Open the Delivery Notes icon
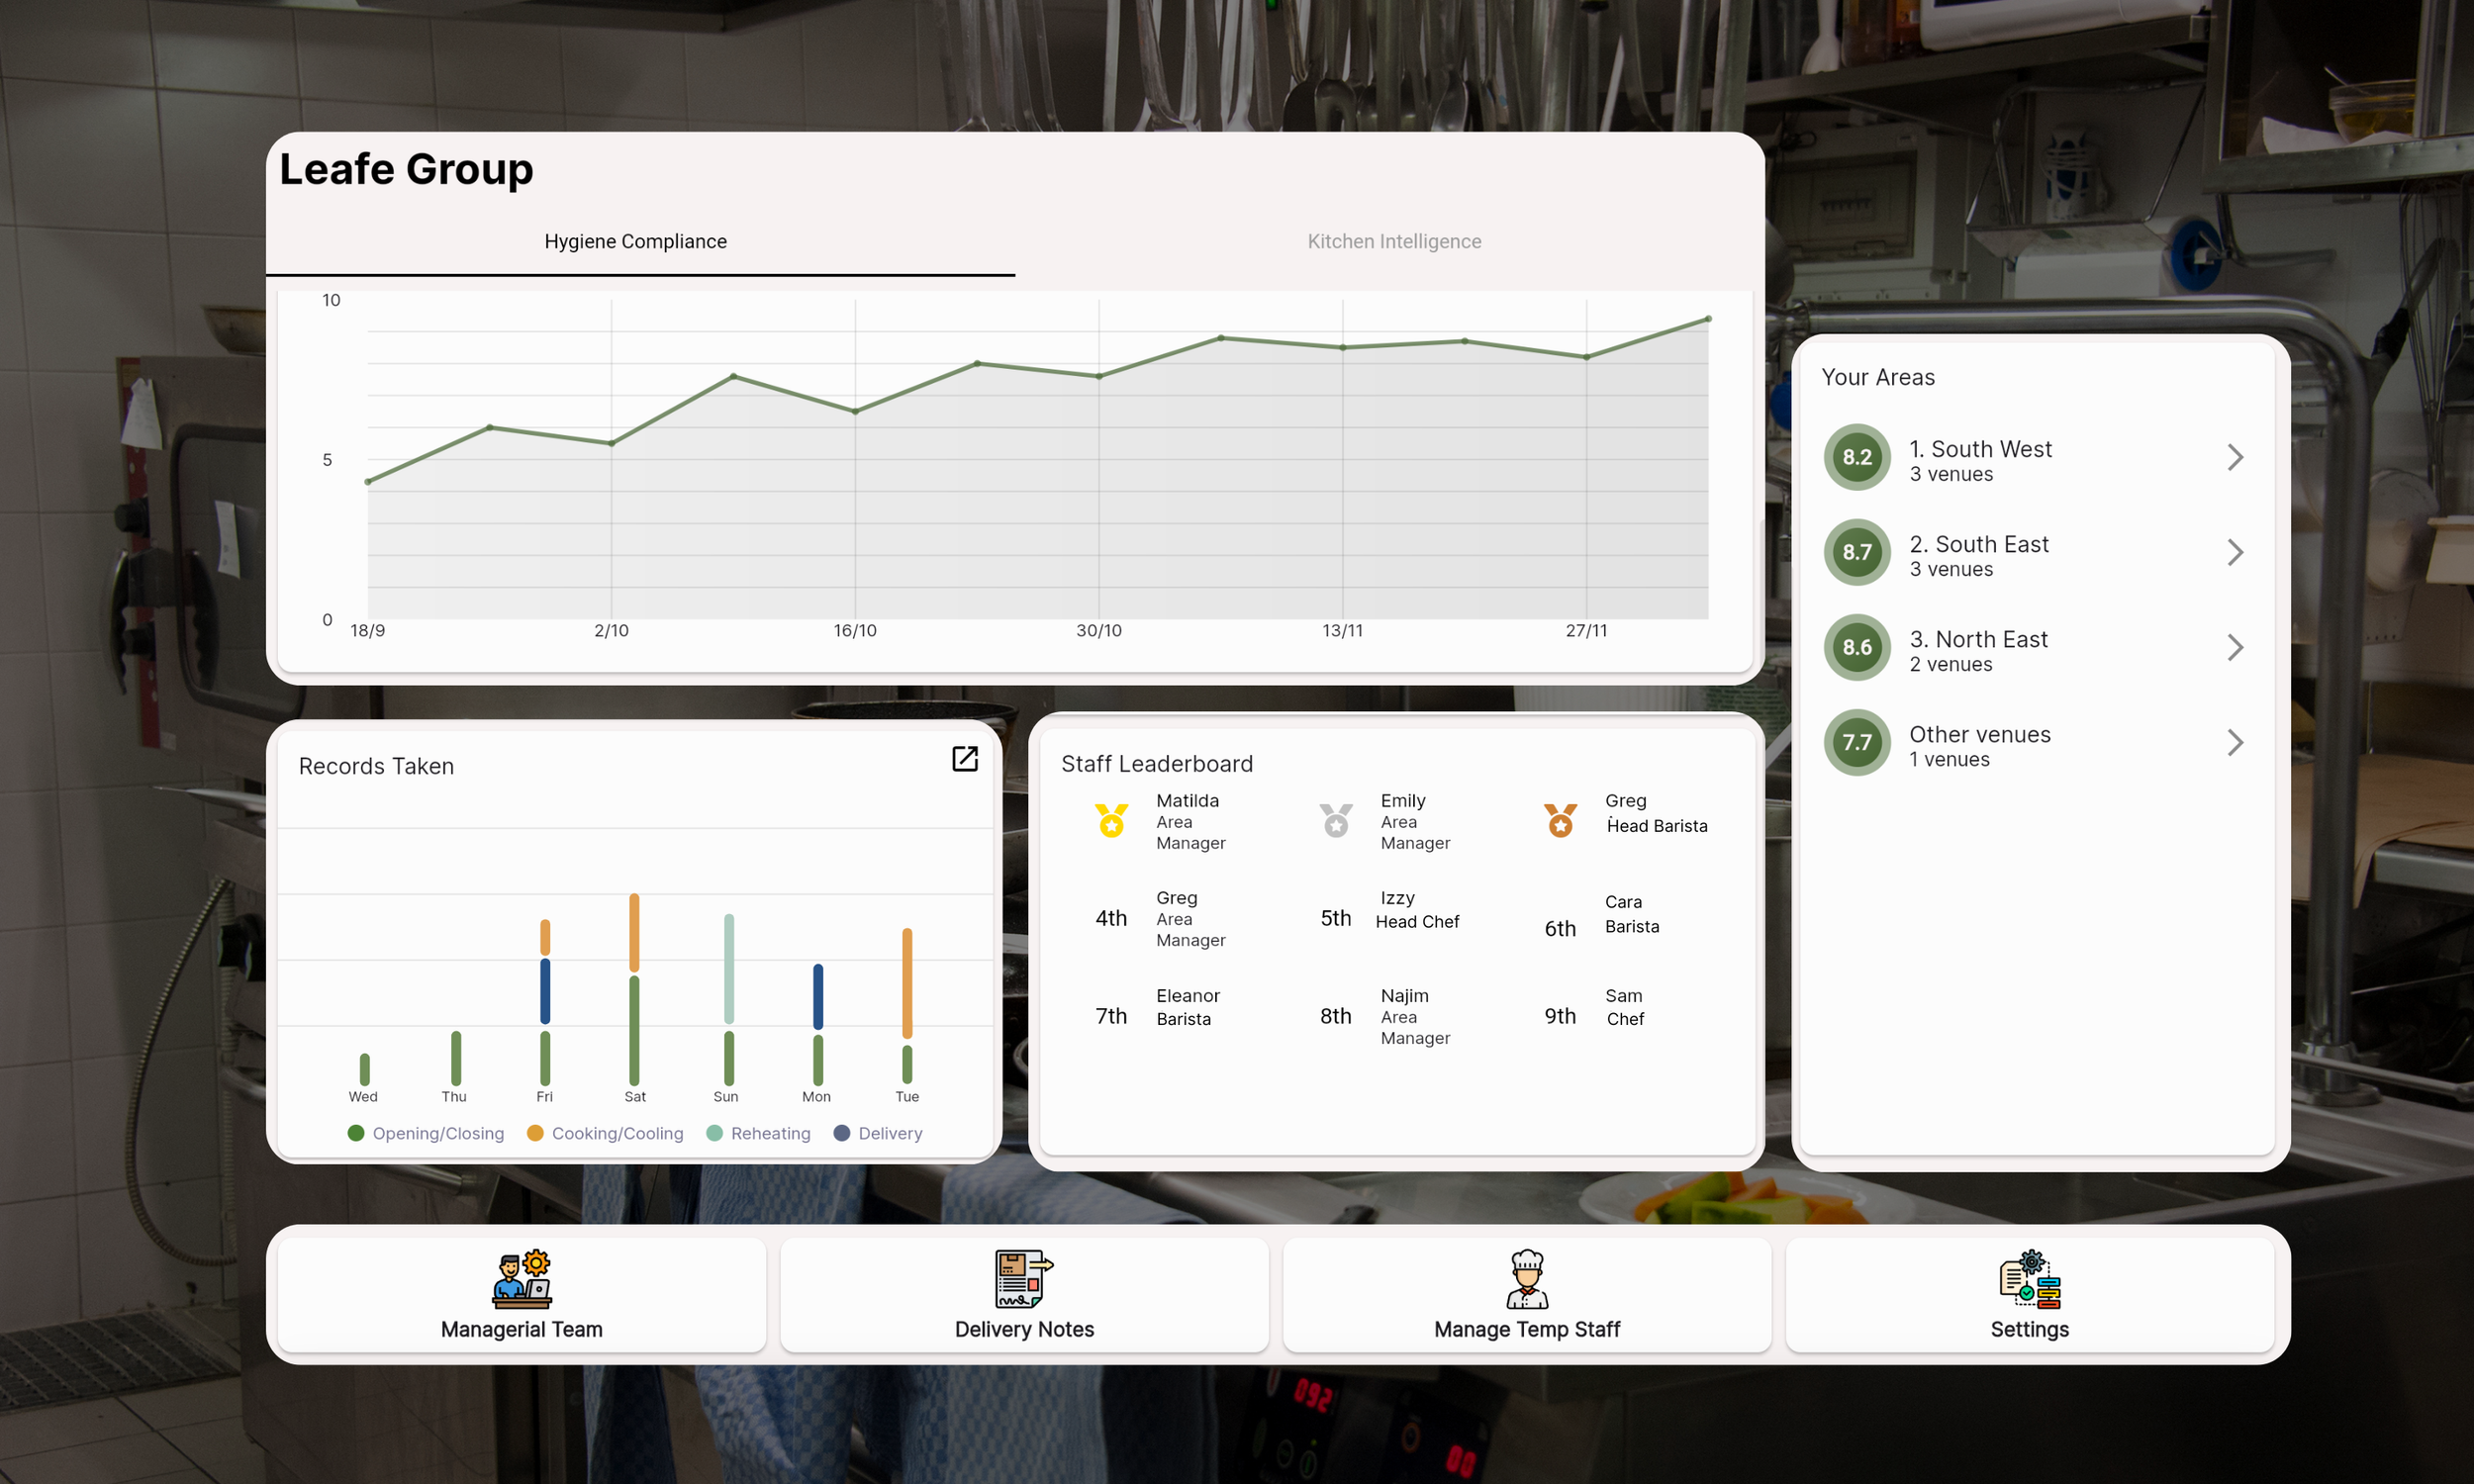The height and width of the screenshot is (1484, 2474). (1023, 1279)
